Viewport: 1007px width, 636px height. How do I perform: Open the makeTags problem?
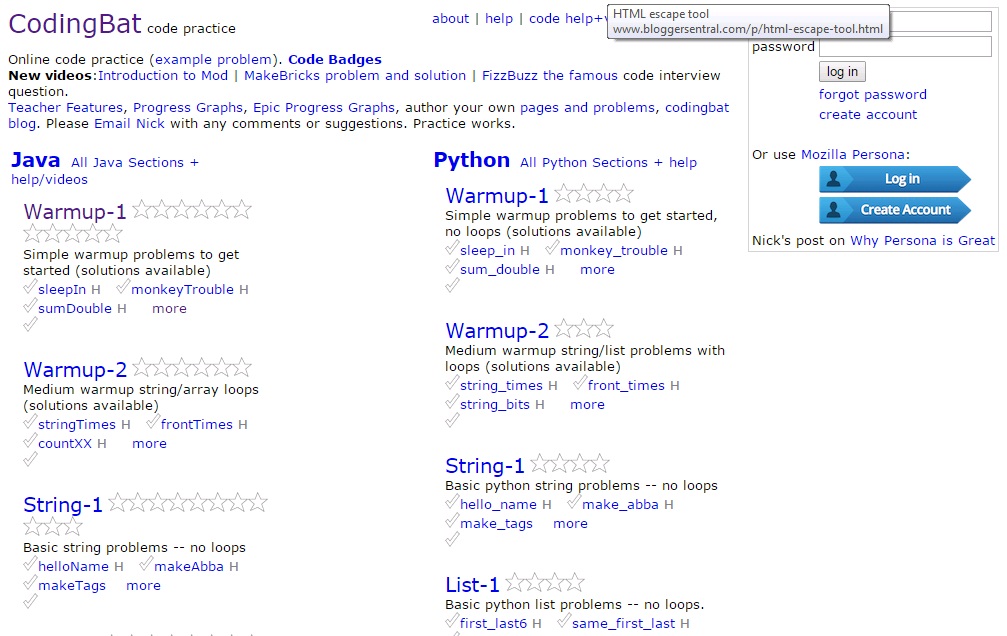[72, 586]
